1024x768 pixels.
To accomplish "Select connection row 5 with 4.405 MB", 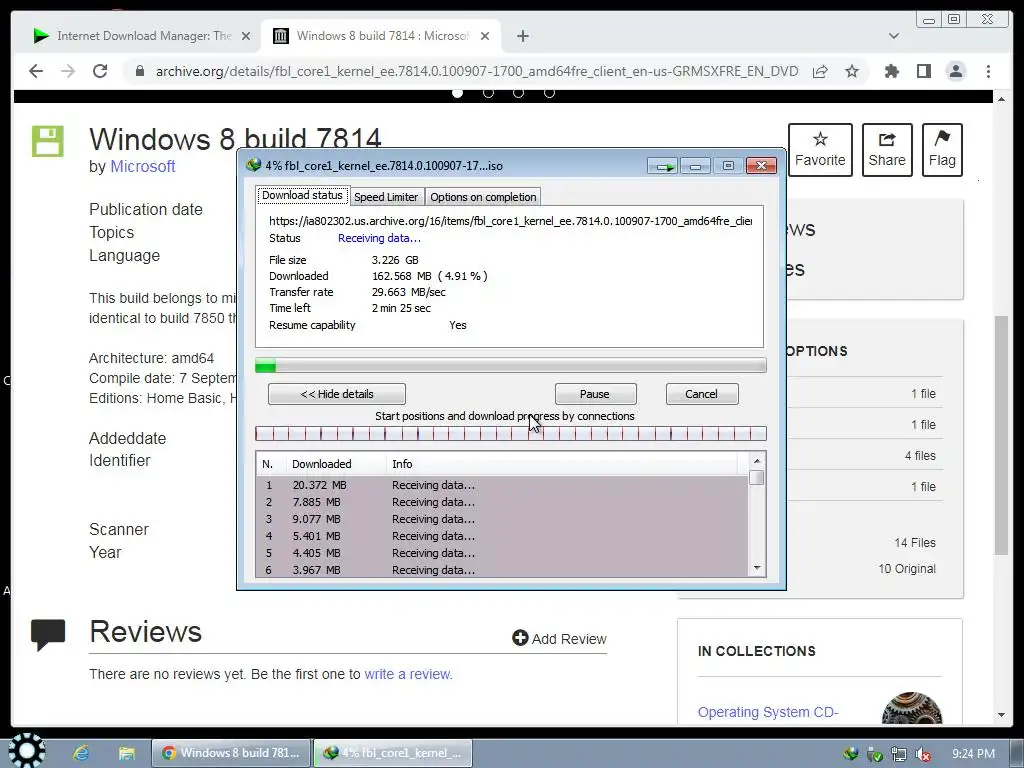I will pos(502,553).
